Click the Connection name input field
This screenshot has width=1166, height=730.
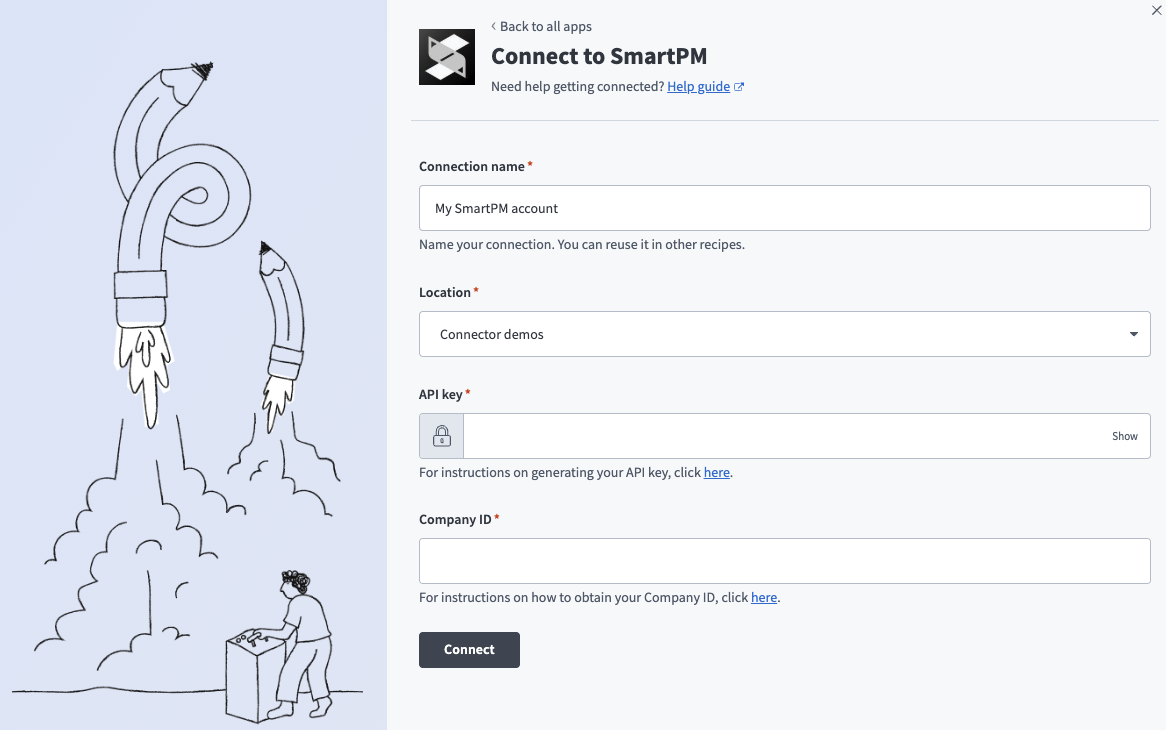coord(784,208)
